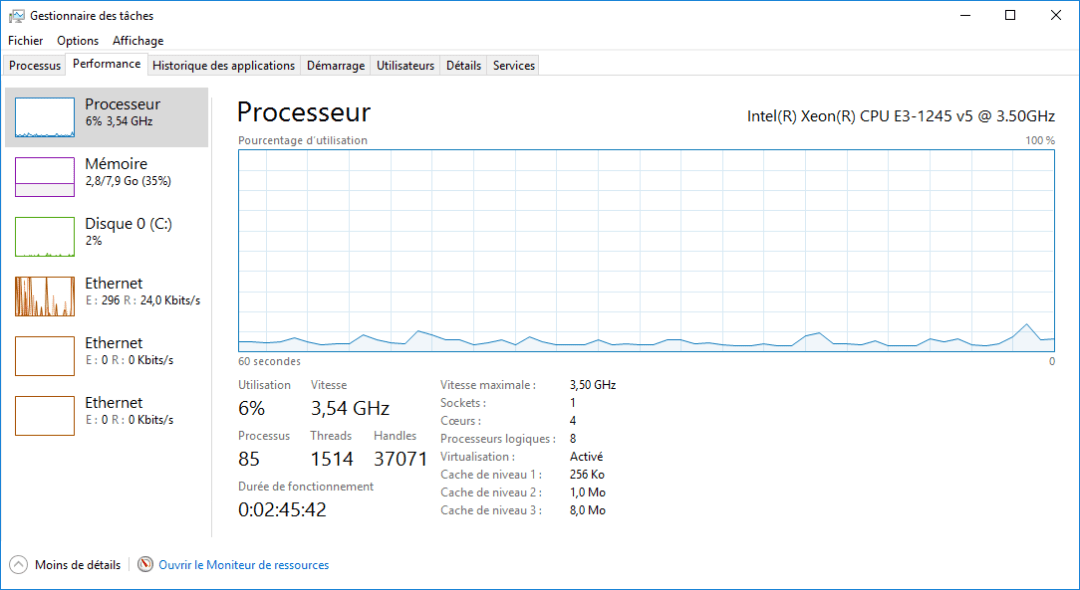Go to the Démarrage tab
The image size is (1080, 590).
(335, 66)
